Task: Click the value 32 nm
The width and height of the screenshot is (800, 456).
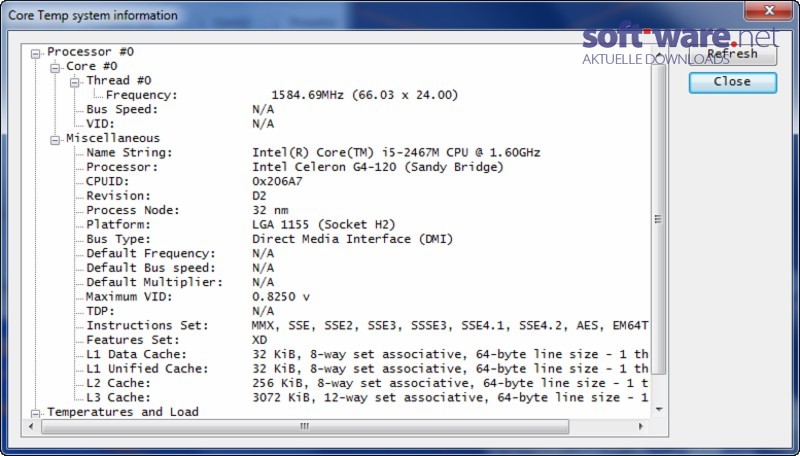Action: (270, 210)
